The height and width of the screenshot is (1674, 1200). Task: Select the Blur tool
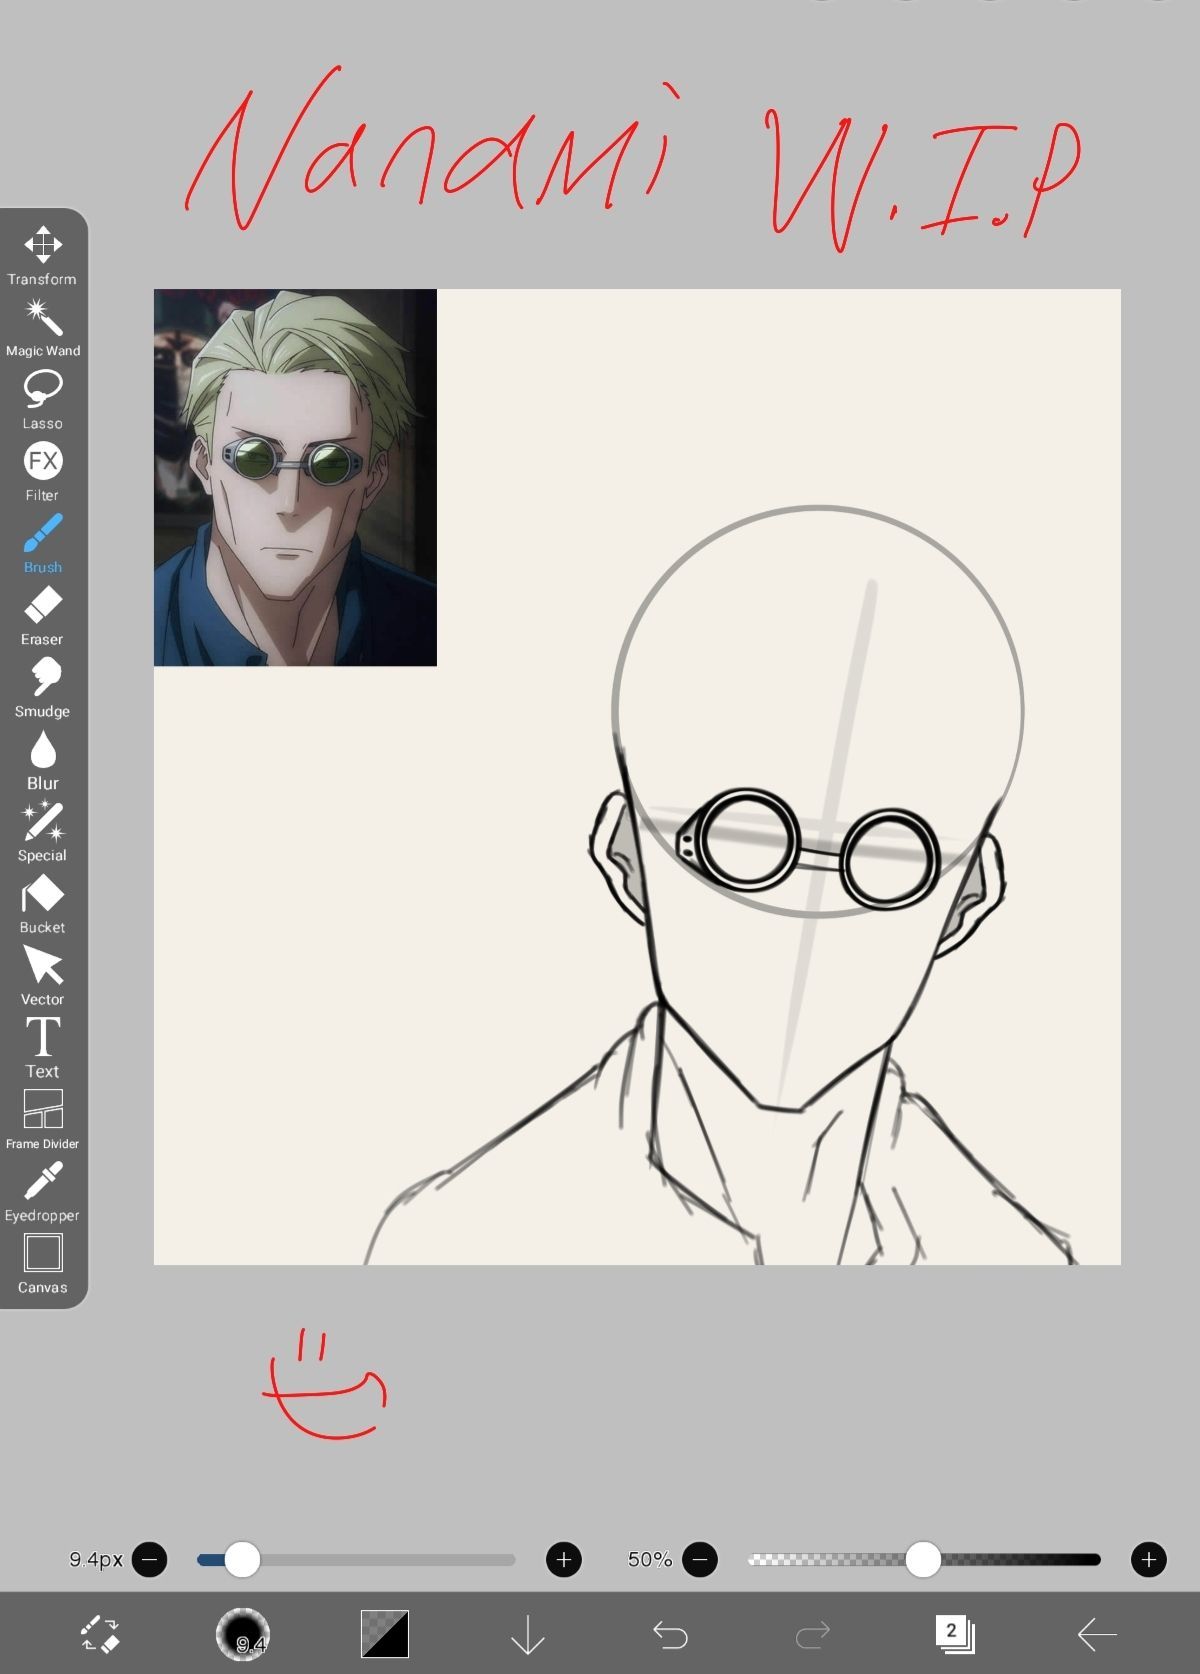coord(42,759)
